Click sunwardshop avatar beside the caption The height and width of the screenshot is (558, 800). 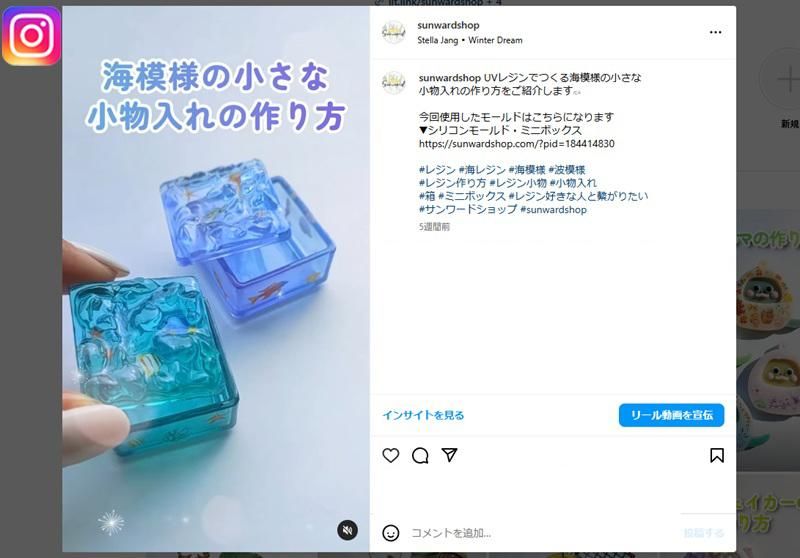pos(393,83)
